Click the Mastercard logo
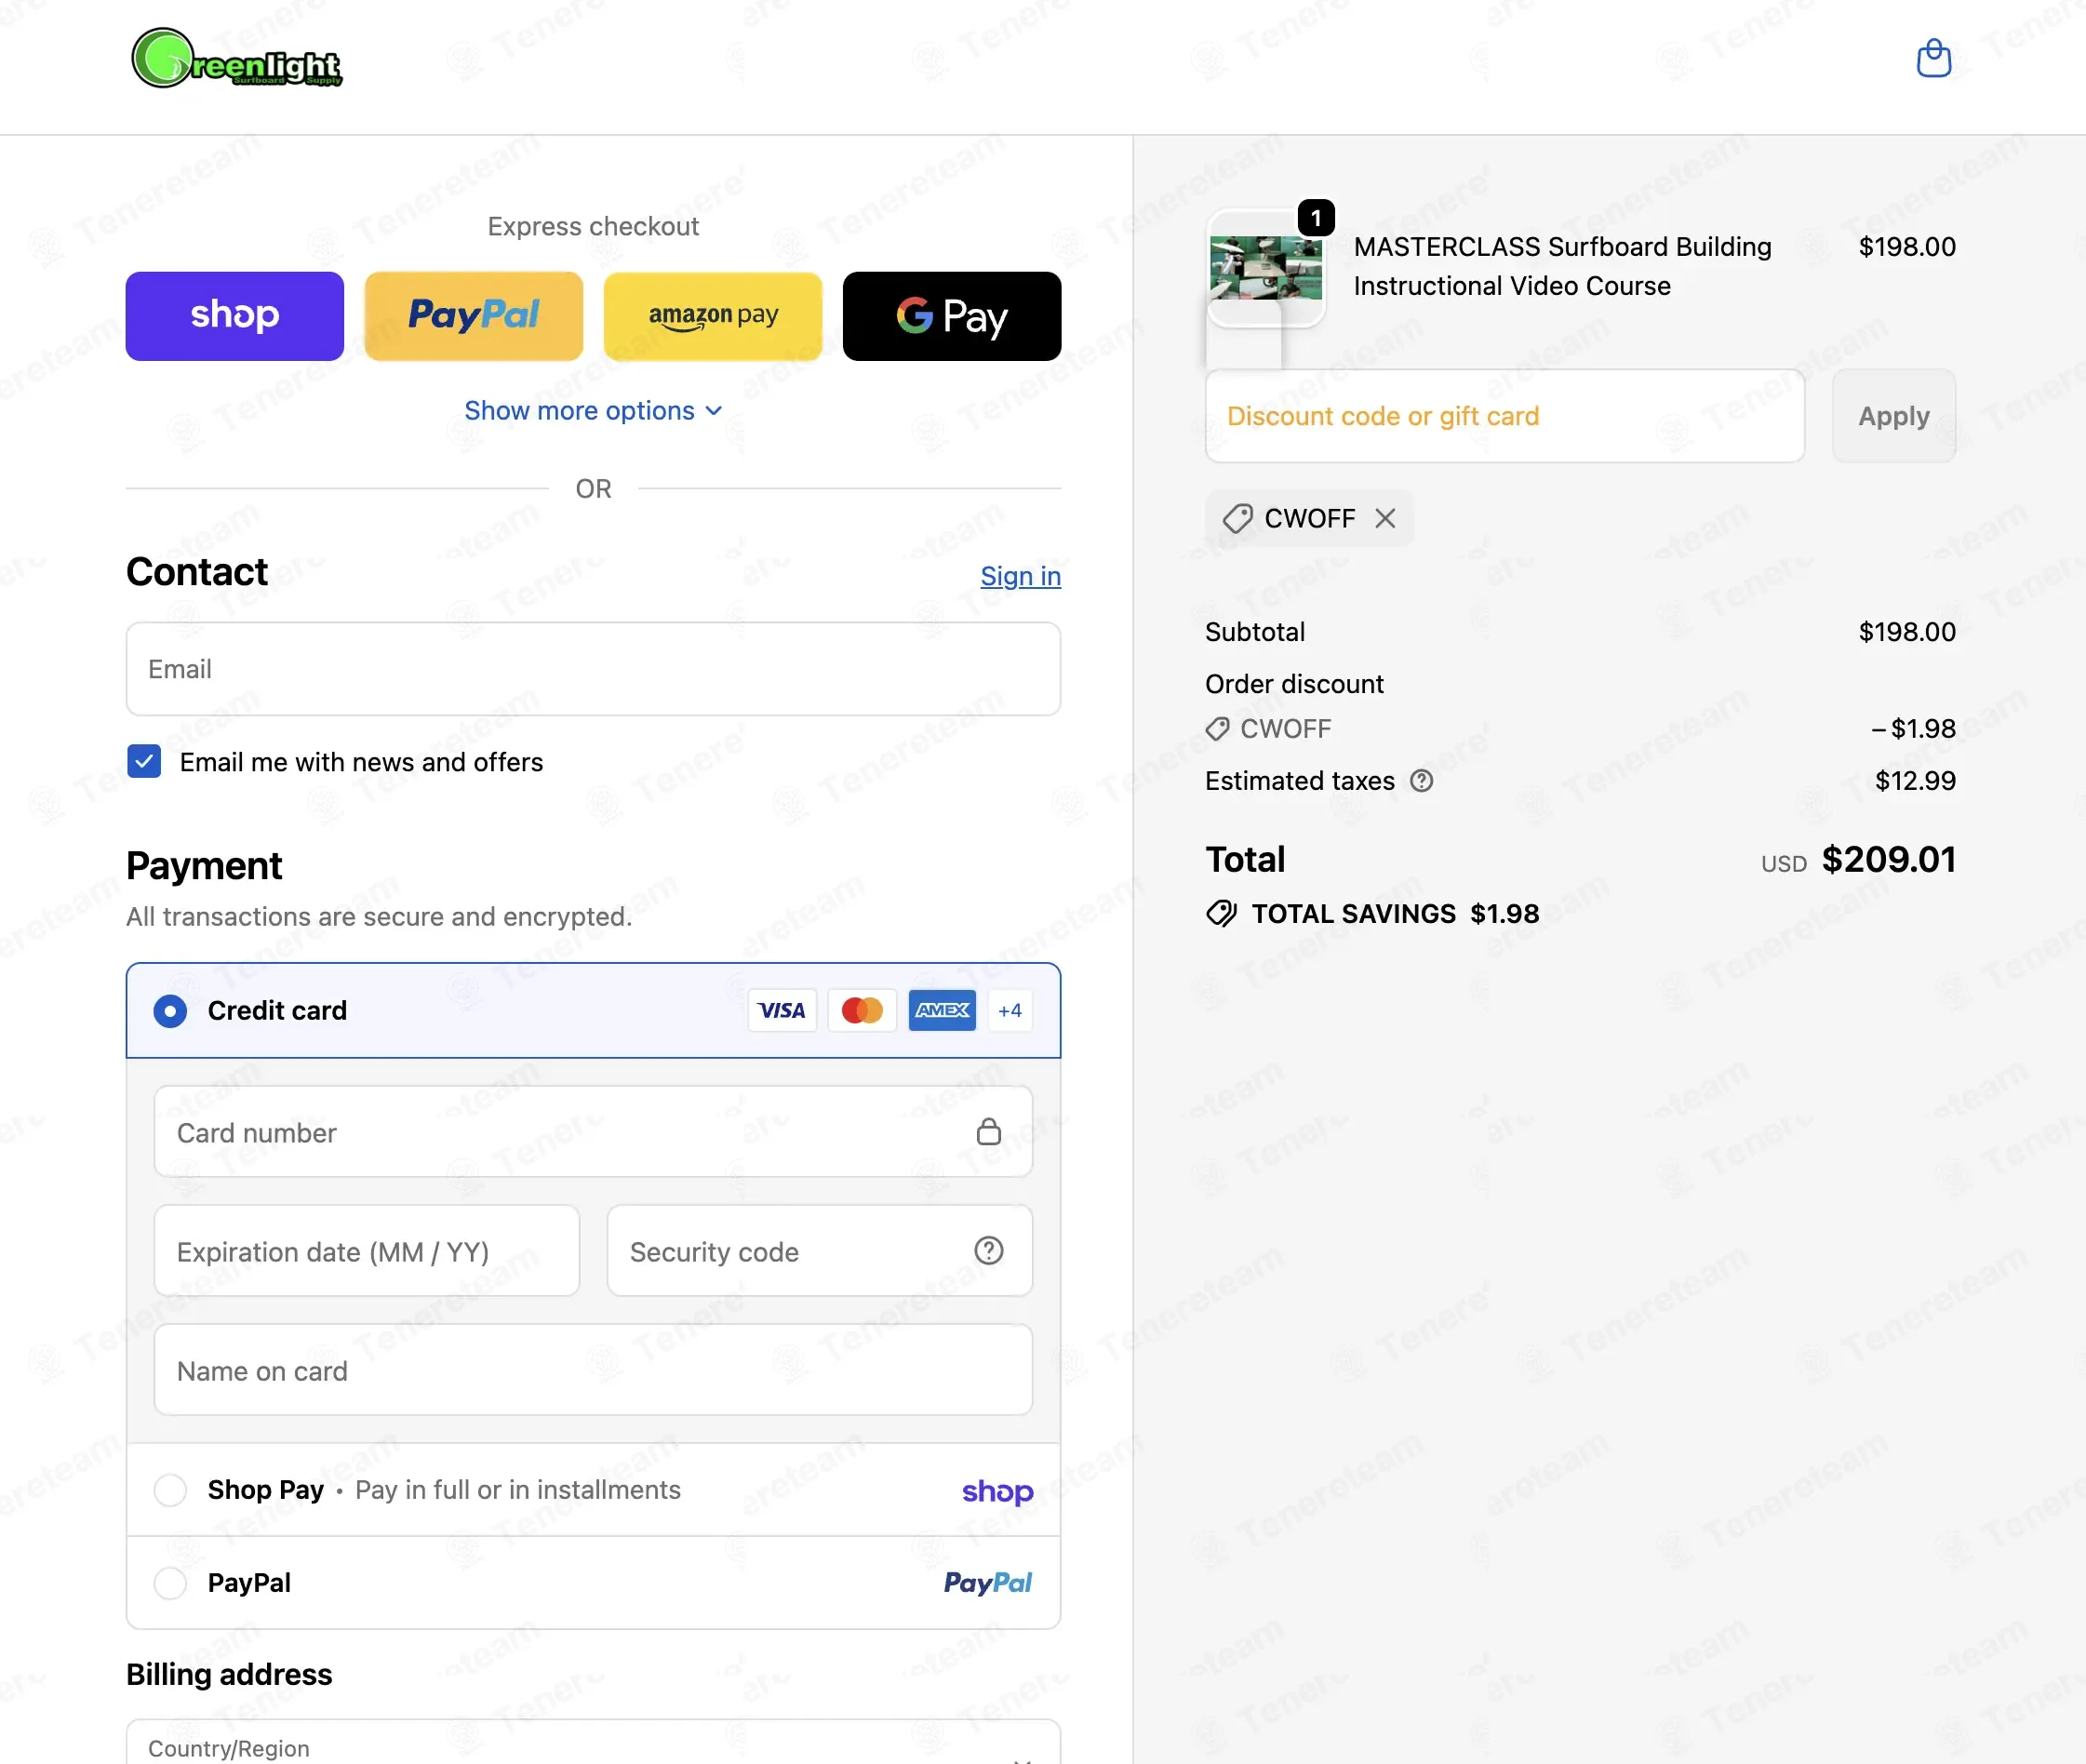2086x1764 pixels. click(x=862, y=1010)
